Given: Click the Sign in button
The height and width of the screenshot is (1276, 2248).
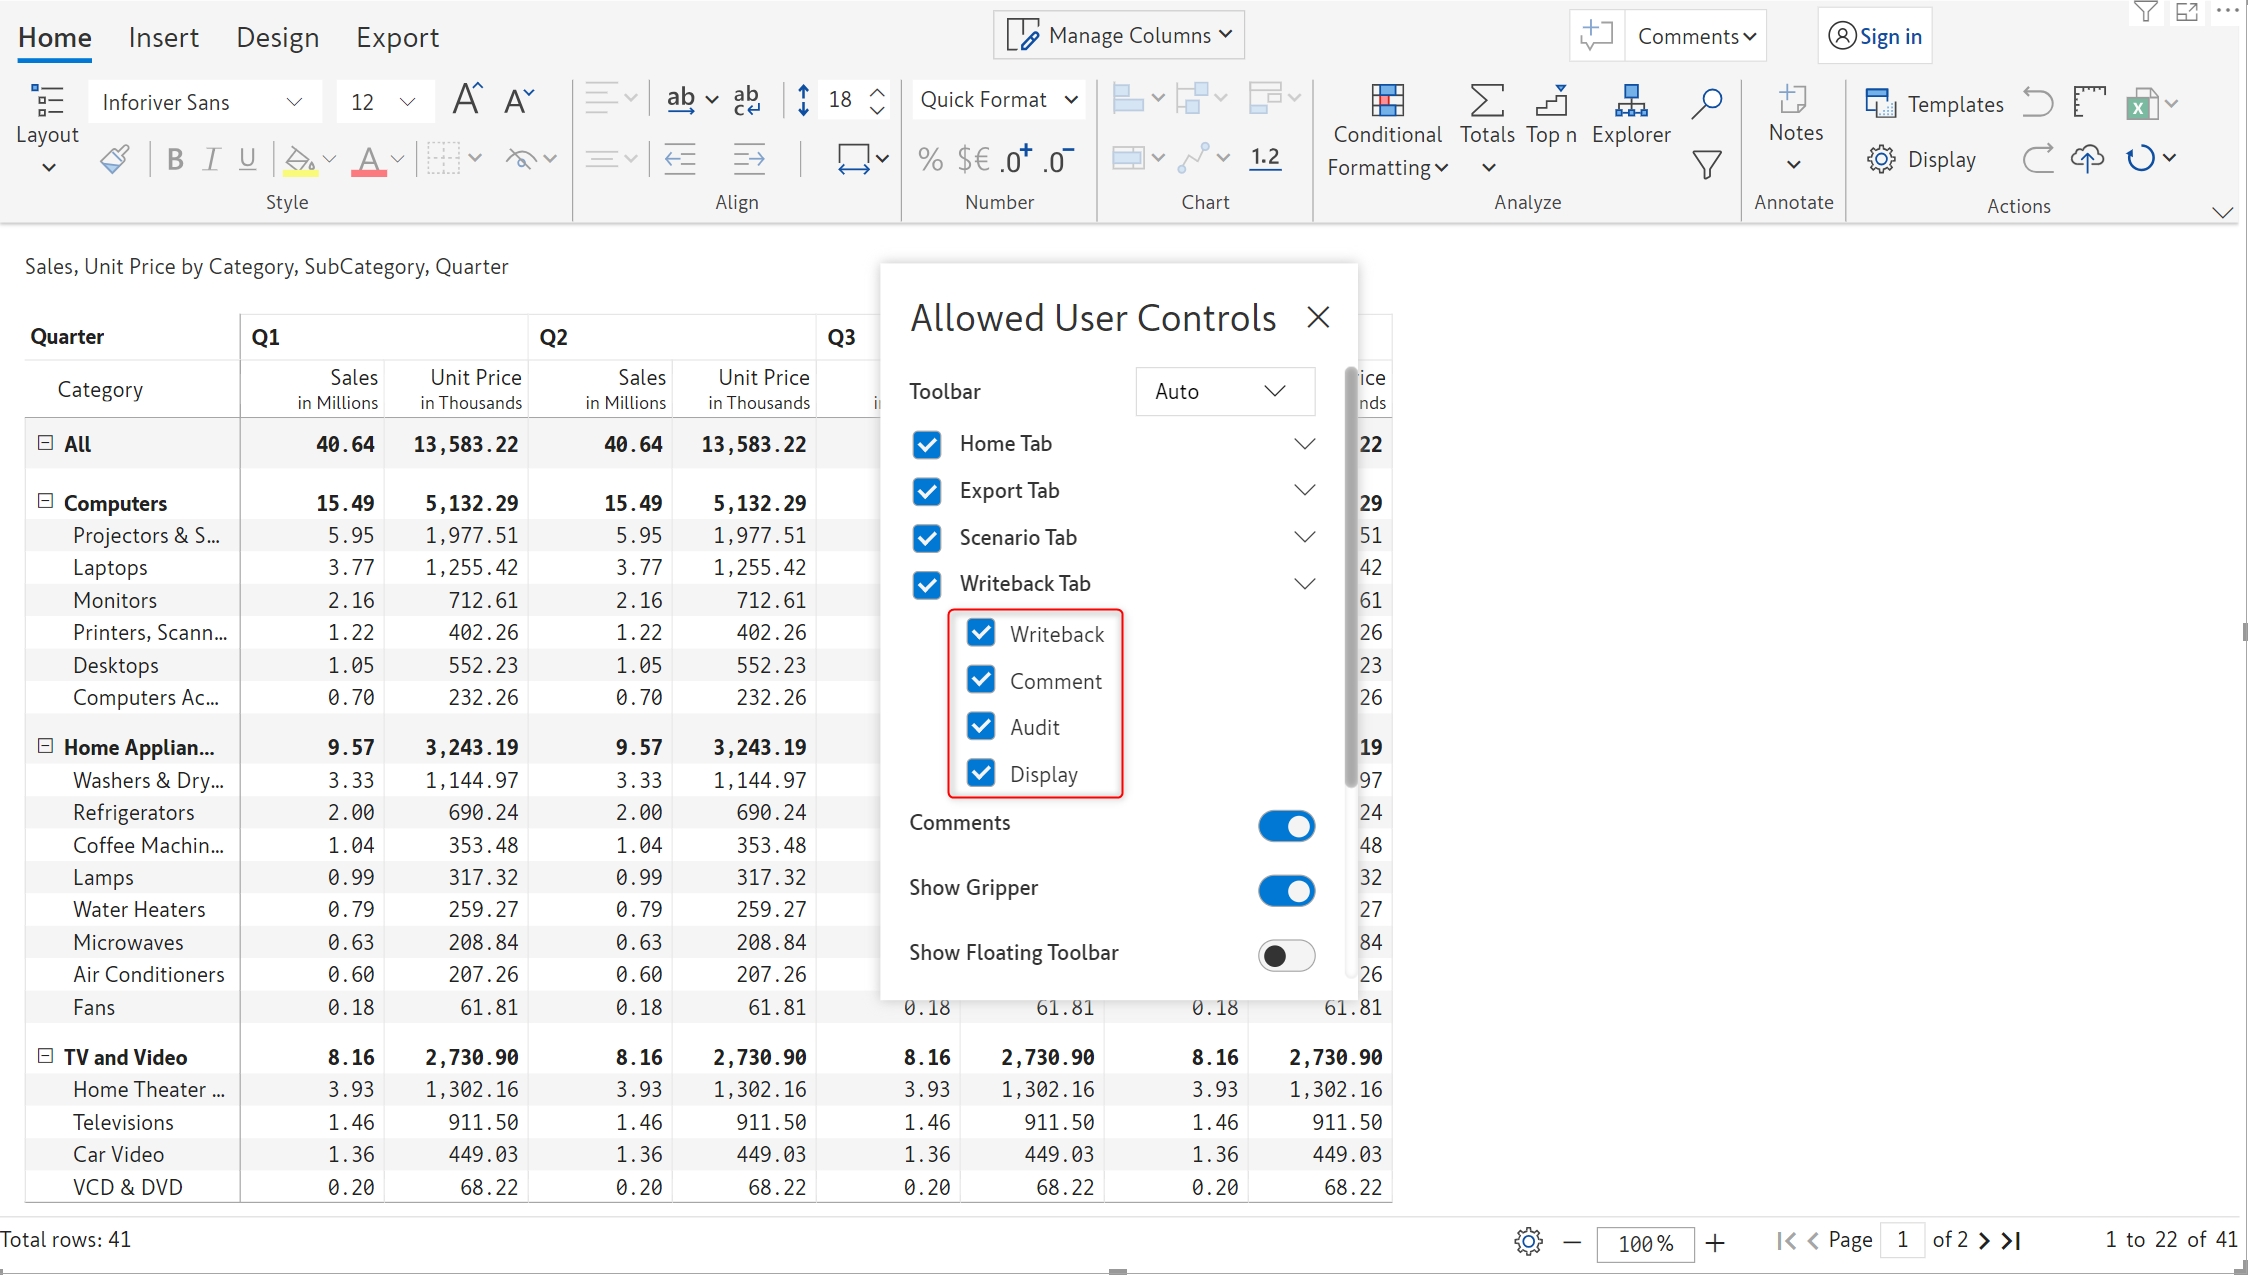Looking at the screenshot, I should tap(1875, 37).
